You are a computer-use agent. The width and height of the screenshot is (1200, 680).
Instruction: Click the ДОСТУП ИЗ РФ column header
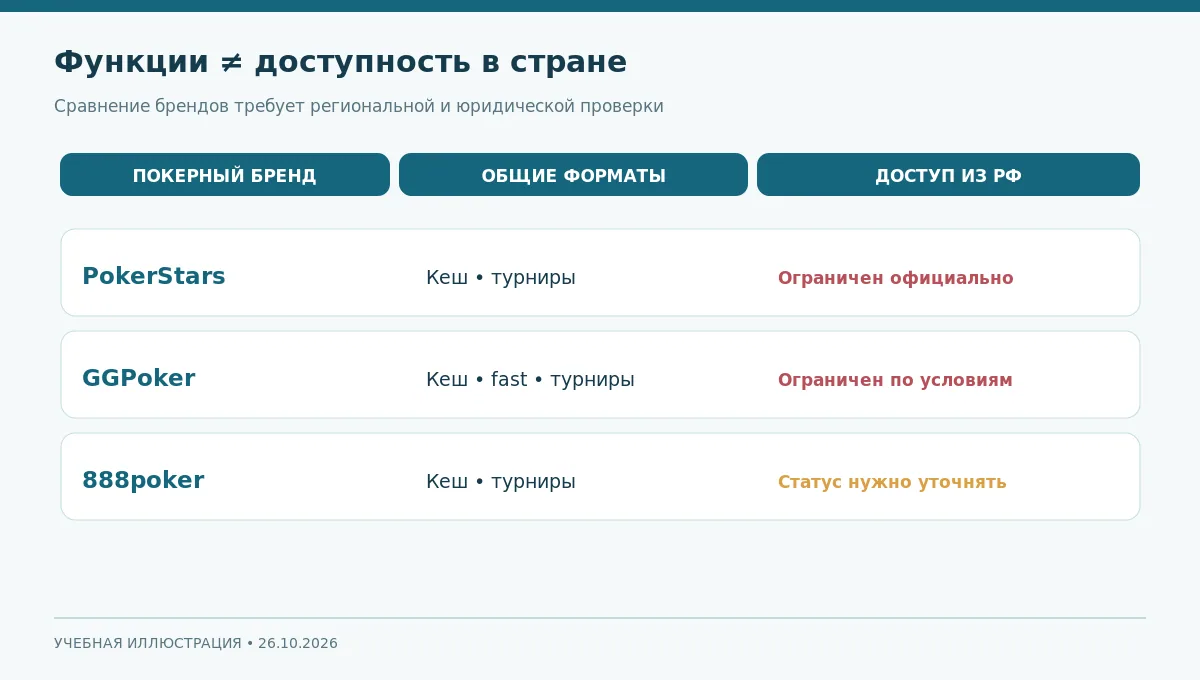coord(948,175)
